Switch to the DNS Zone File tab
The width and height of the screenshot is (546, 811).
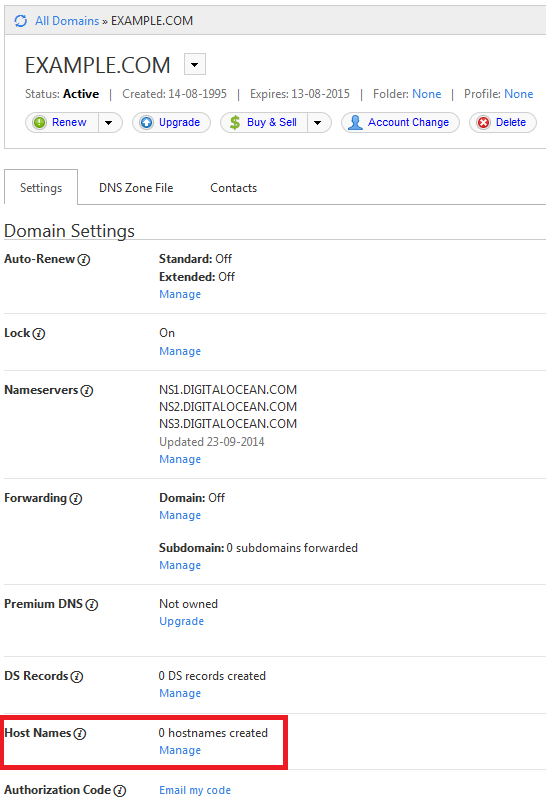tap(136, 188)
